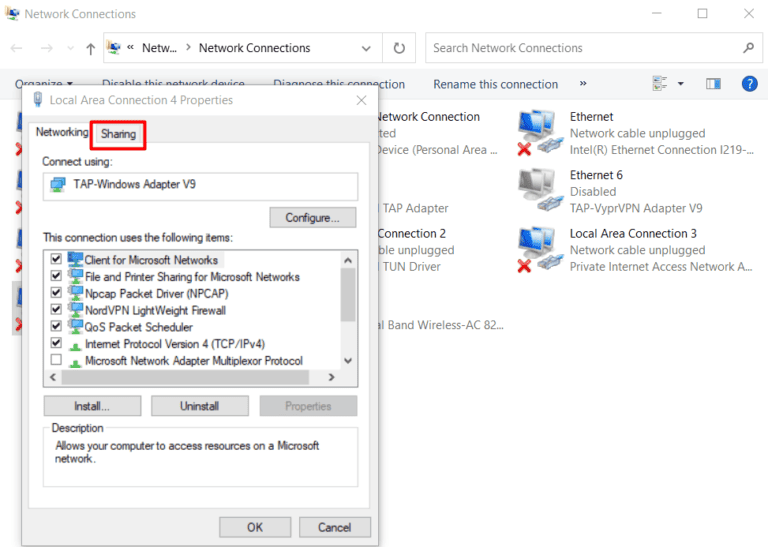
Task: Check Microsoft Network Adapter Multiplexor Protocol
Action: (56, 359)
